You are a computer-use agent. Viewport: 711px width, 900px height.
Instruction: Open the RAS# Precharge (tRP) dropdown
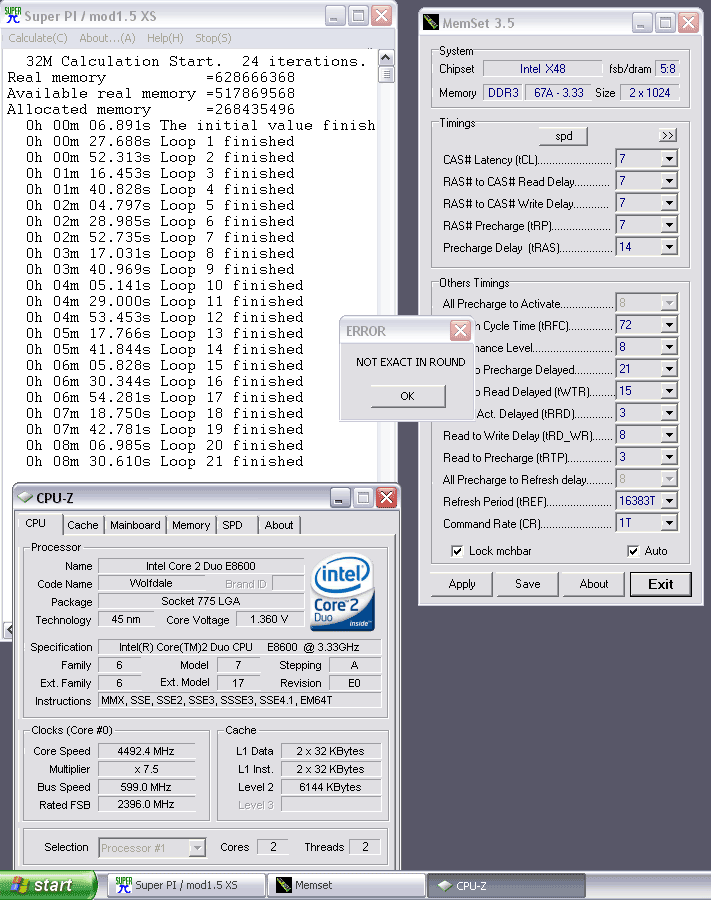coord(669,224)
